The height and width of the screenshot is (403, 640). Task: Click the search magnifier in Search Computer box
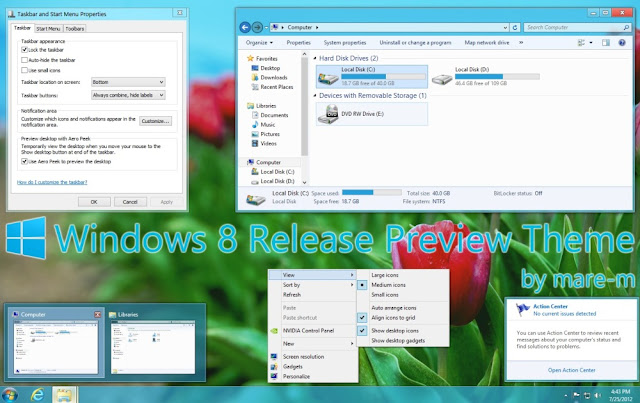(x=626, y=27)
